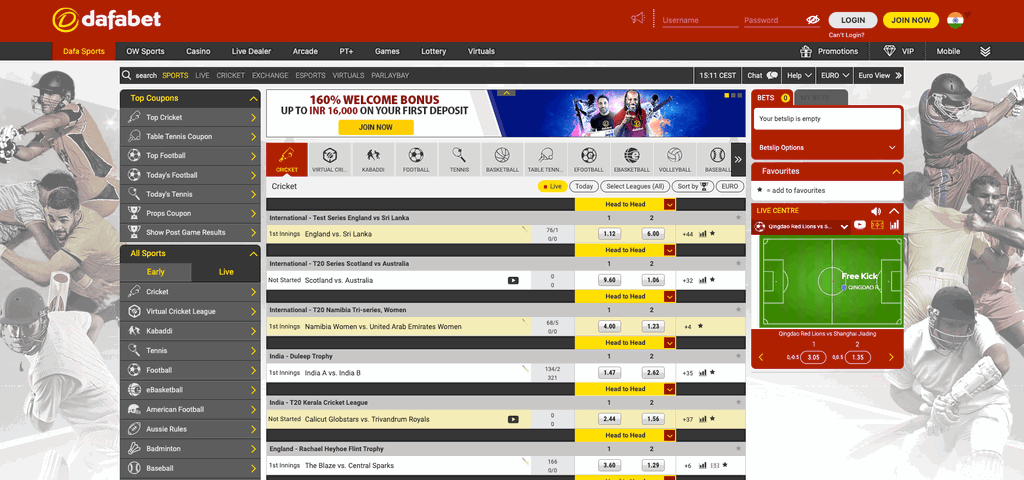Choose the Football sport icon in carousel

click(416, 159)
